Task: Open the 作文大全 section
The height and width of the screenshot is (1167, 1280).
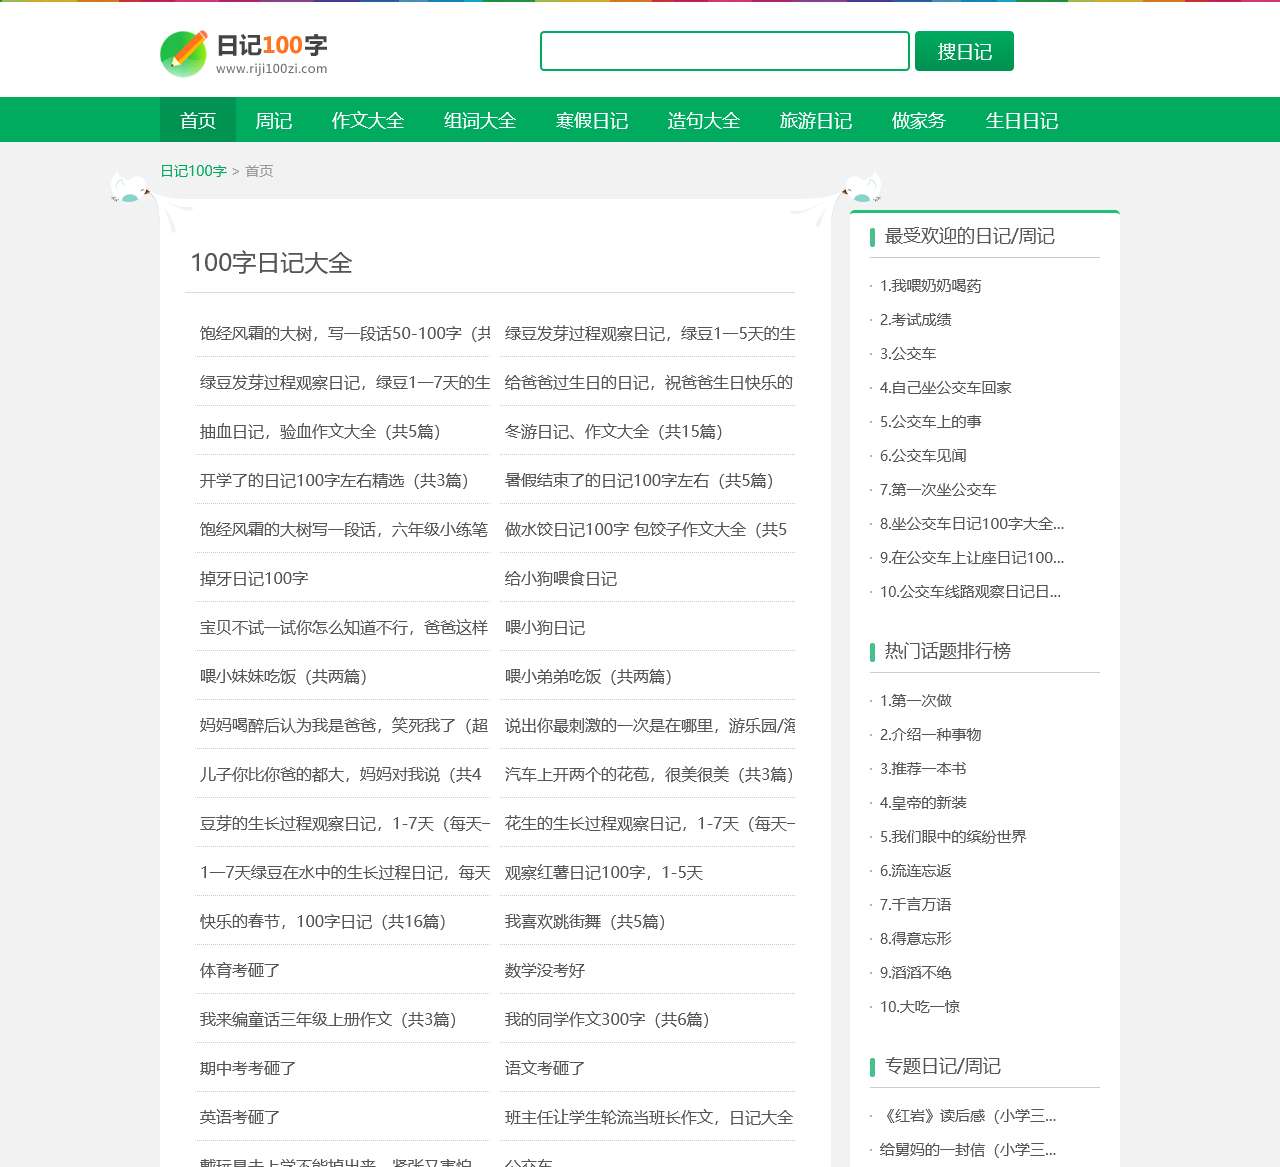Action: coord(368,120)
